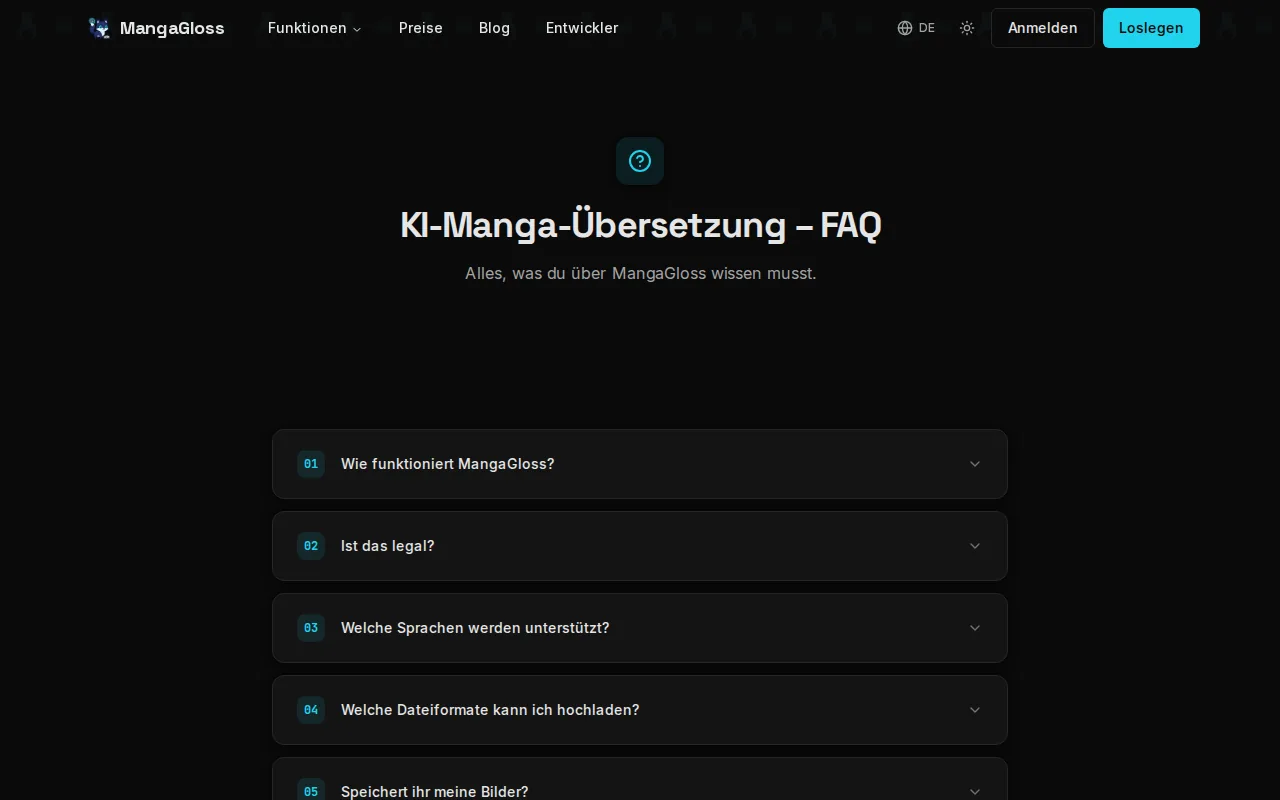The width and height of the screenshot is (1280, 800).
Task: Expand 'Wie funktioniert MangaGloss?' question
Action: (x=640, y=464)
